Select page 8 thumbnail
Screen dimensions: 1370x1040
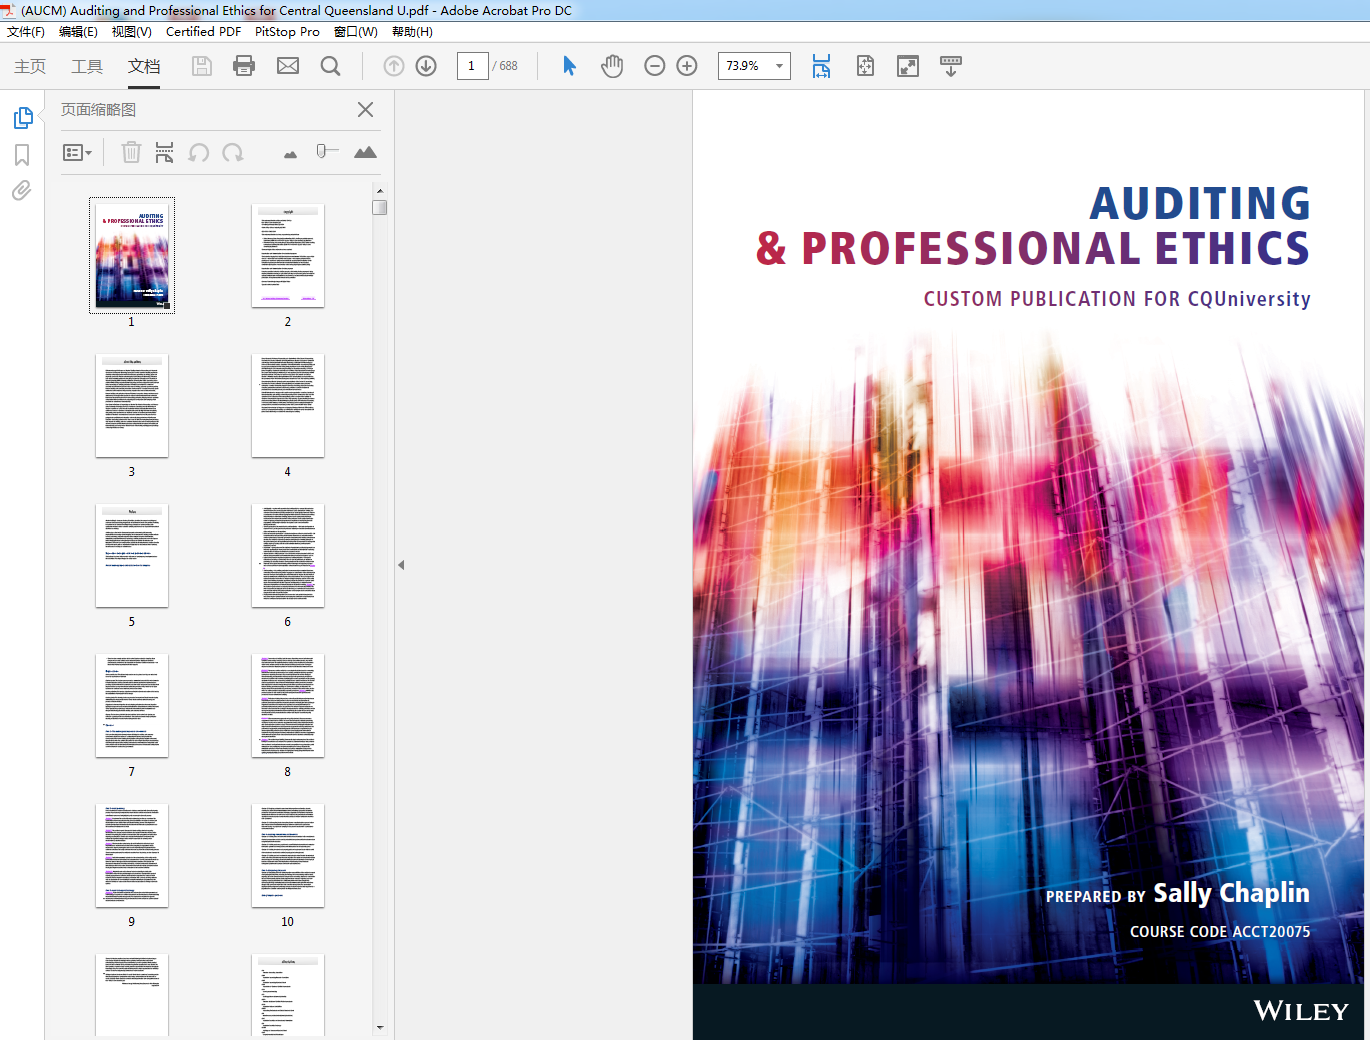point(288,706)
